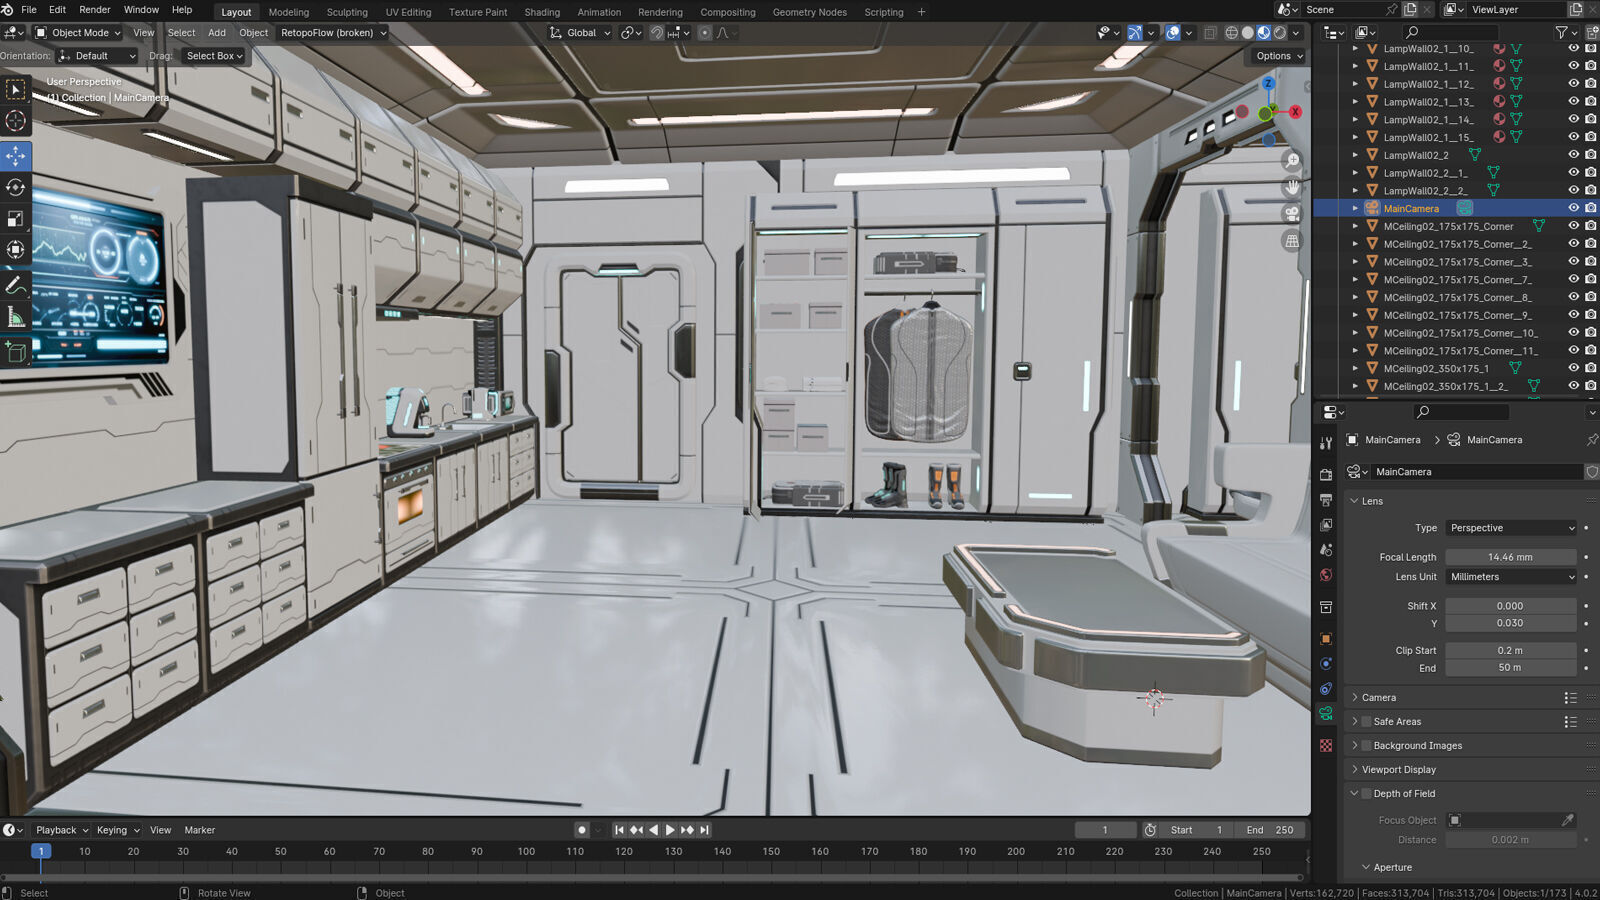Open the Object properties tab
The width and height of the screenshot is (1600, 900).
coord(1326,639)
